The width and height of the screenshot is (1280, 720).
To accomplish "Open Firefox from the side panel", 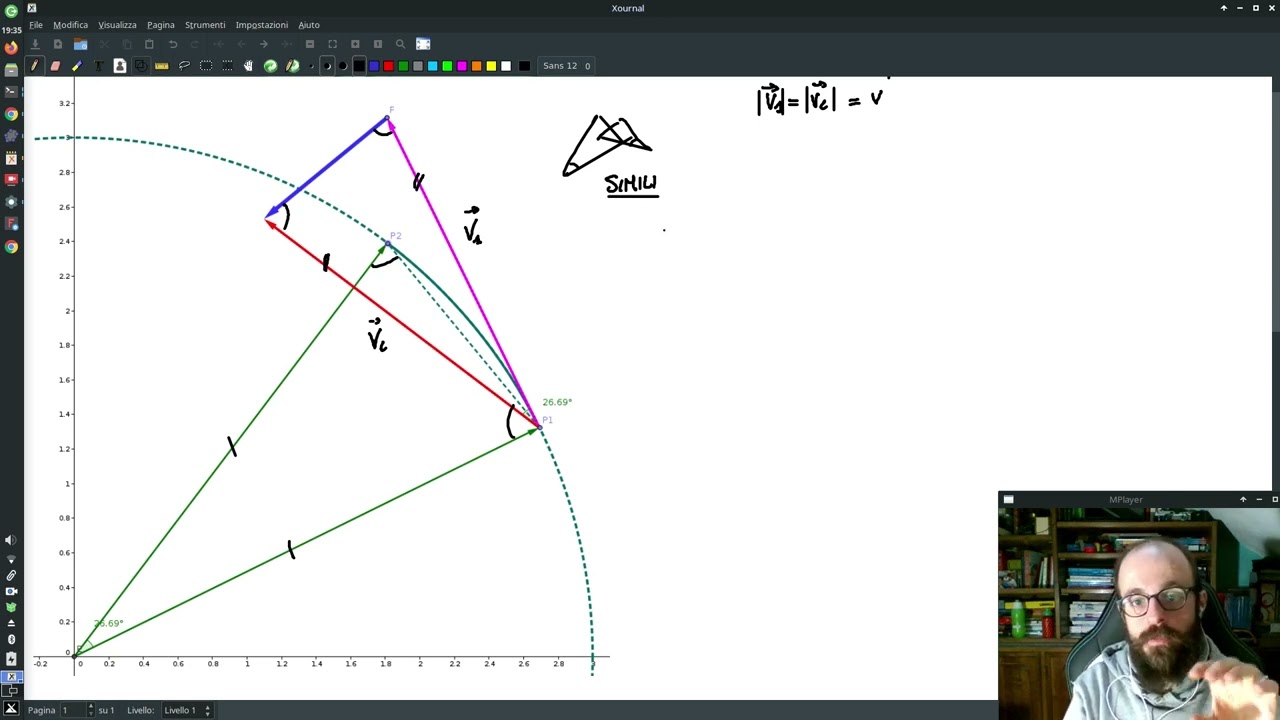I will click(x=11, y=47).
